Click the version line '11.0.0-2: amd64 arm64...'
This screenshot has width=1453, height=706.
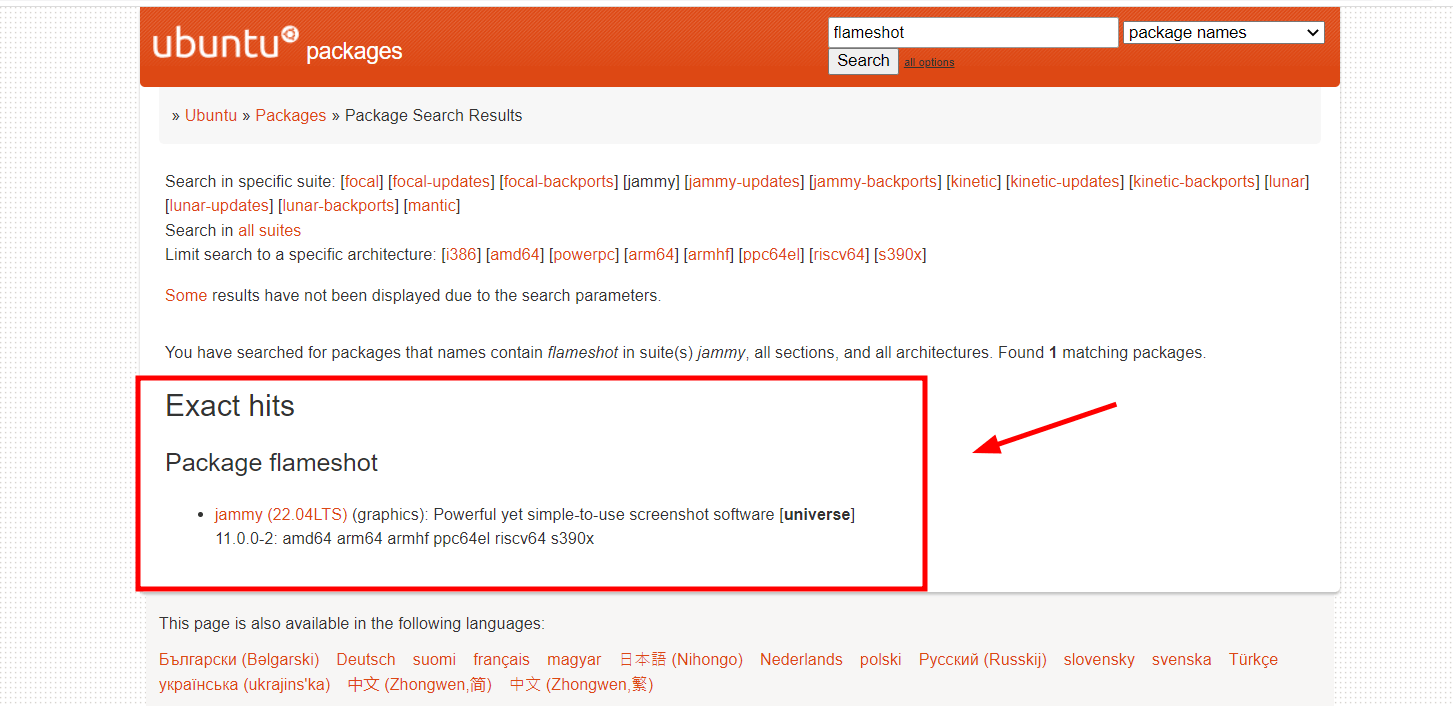click(x=405, y=538)
